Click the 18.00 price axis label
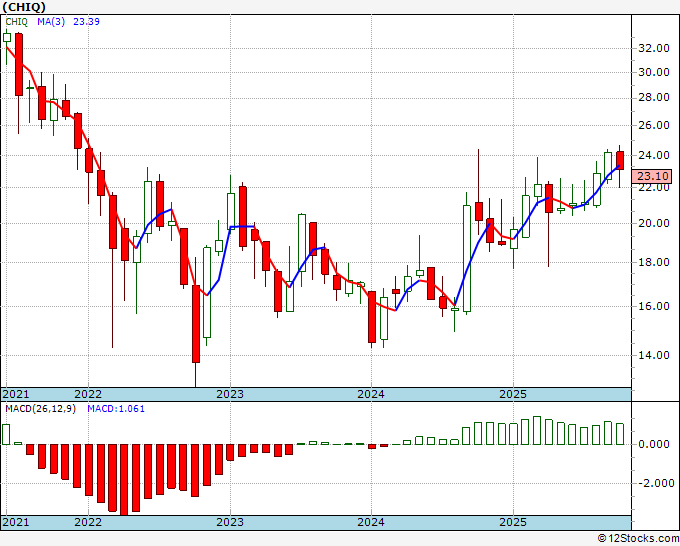 pyautogui.click(x=654, y=262)
